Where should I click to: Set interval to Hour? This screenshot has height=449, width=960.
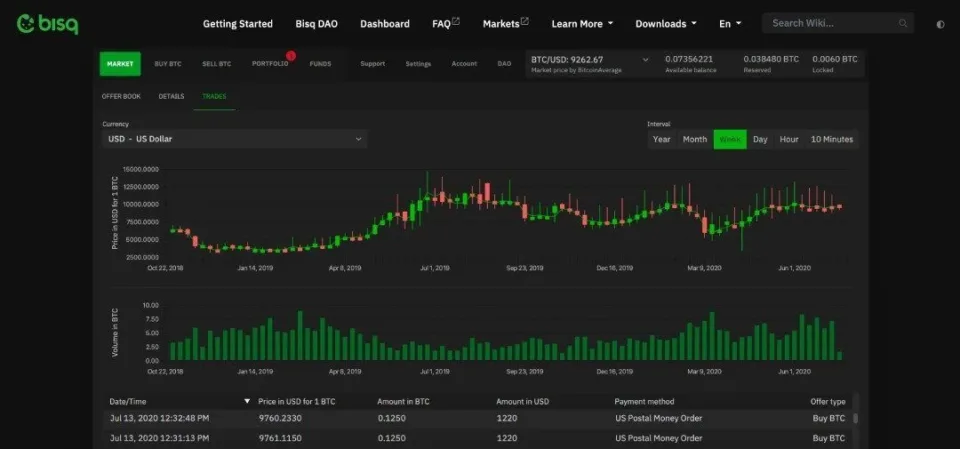[x=789, y=139]
